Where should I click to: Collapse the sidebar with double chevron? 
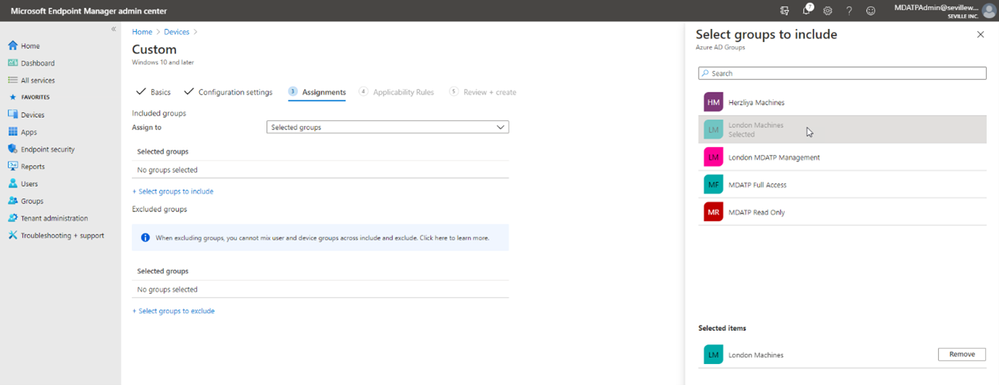coord(113,29)
